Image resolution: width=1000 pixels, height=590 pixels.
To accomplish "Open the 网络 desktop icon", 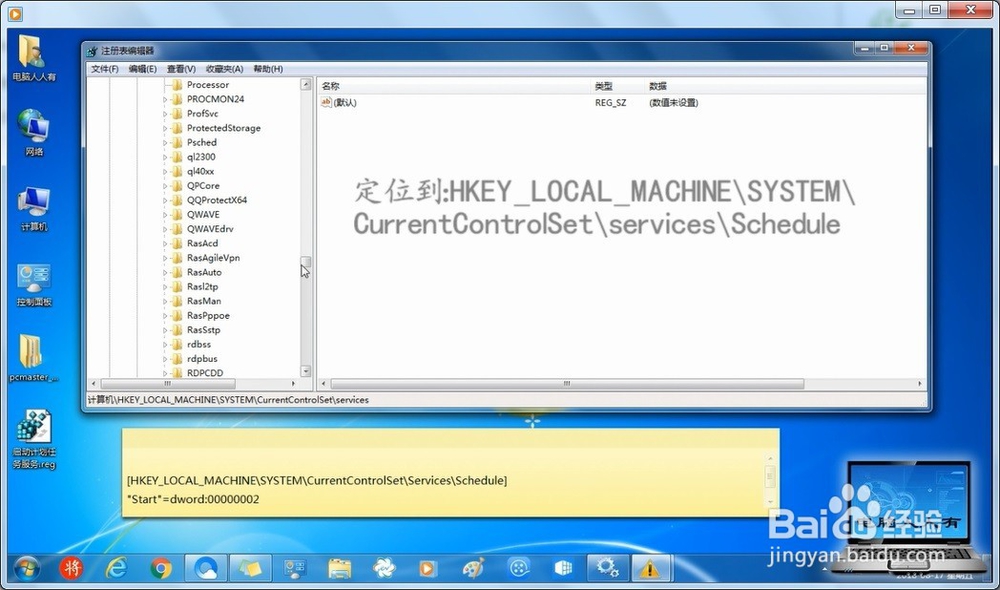I will click(x=33, y=133).
